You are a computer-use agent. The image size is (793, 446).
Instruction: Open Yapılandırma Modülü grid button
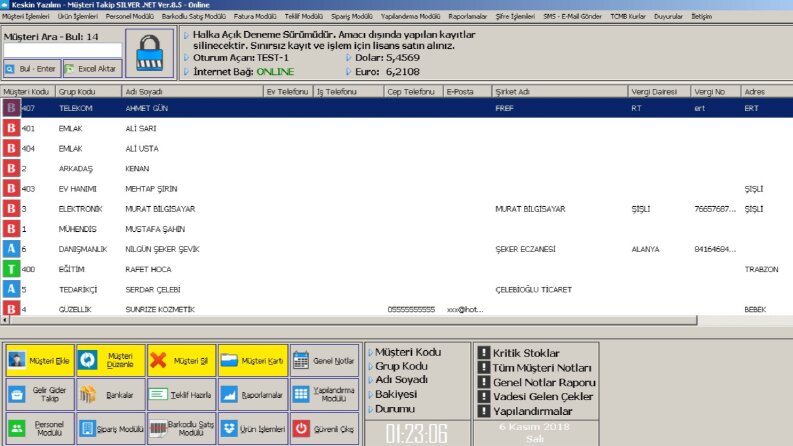click(x=324, y=394)
